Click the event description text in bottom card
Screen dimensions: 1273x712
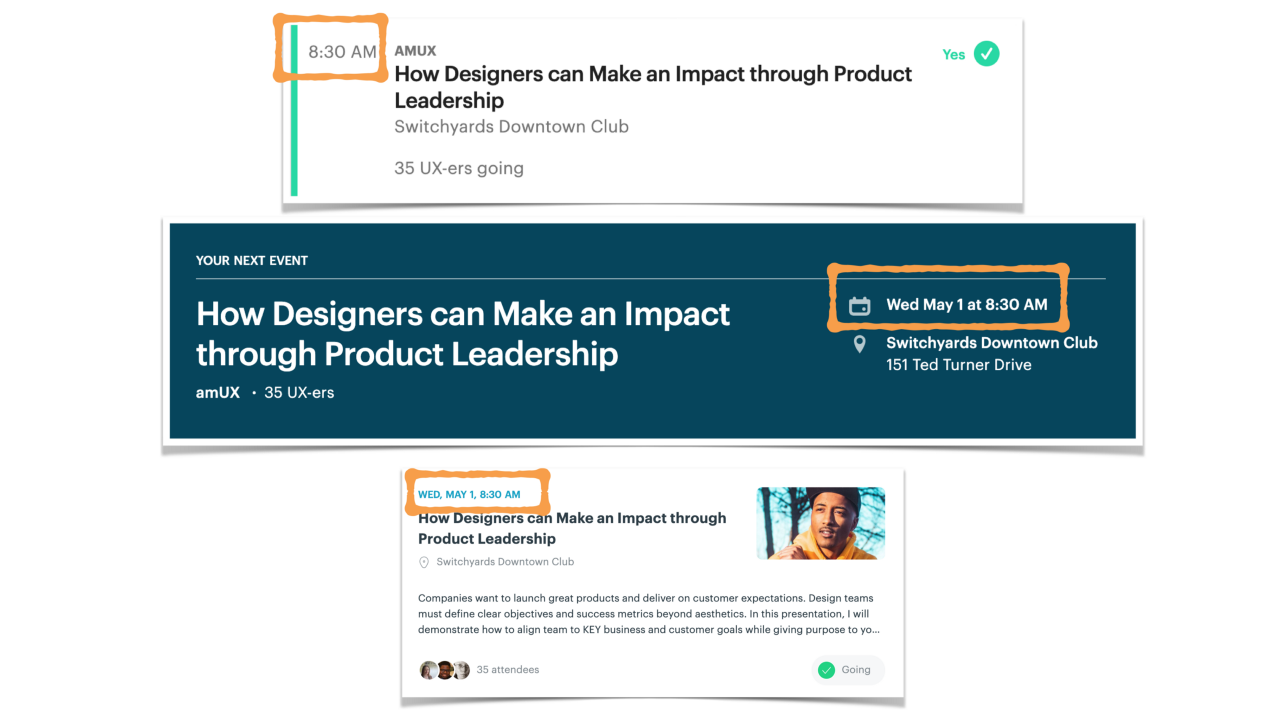click(648, 614)
